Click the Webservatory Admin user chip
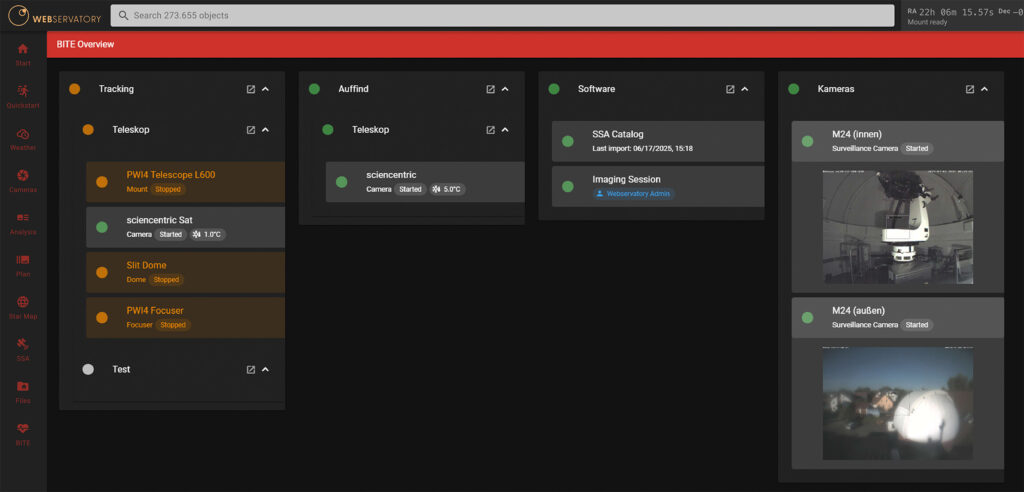 (x=633, y=194)
